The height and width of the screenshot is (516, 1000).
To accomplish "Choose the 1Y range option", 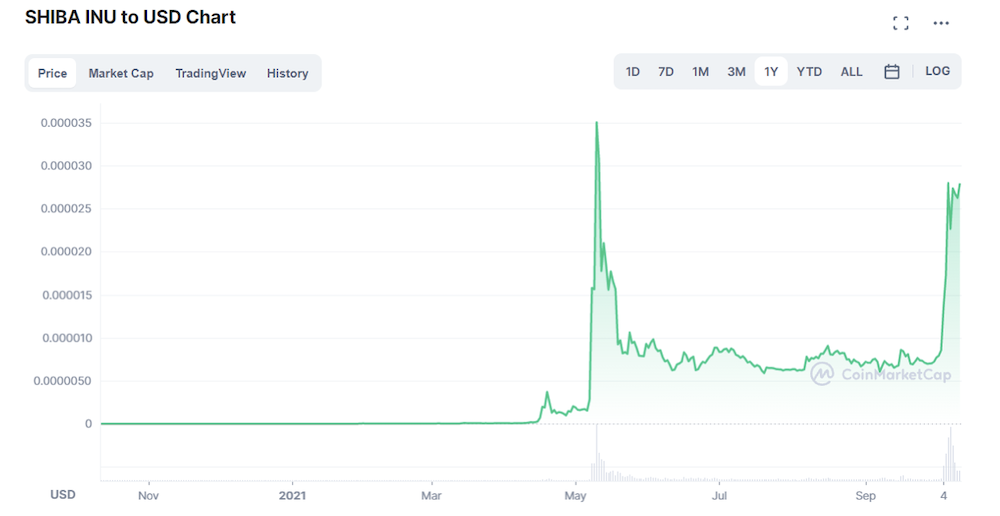I will tap(771, 71).
